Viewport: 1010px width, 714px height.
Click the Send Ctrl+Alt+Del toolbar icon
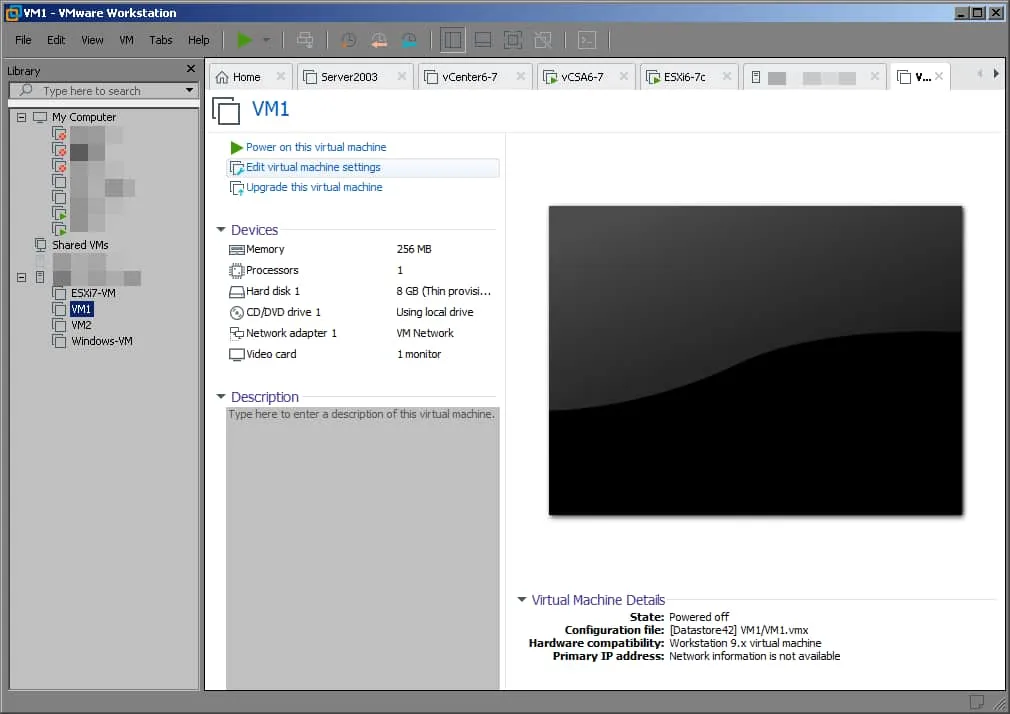(x=305, y=40)
